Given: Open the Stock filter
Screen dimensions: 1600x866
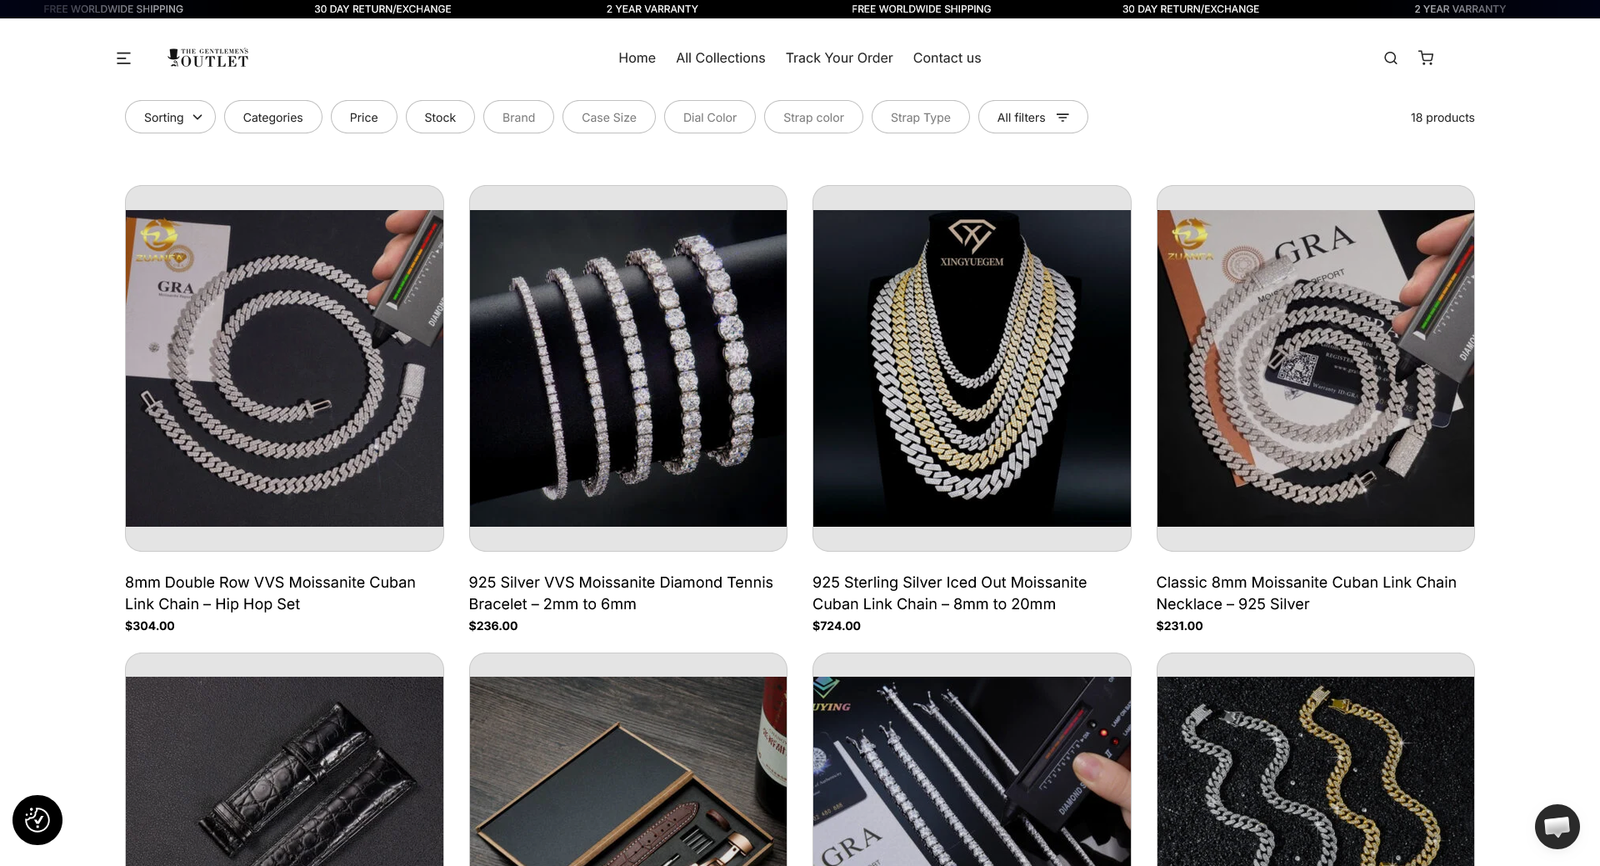Looking at the screenshot, I should tap(440, 117).
